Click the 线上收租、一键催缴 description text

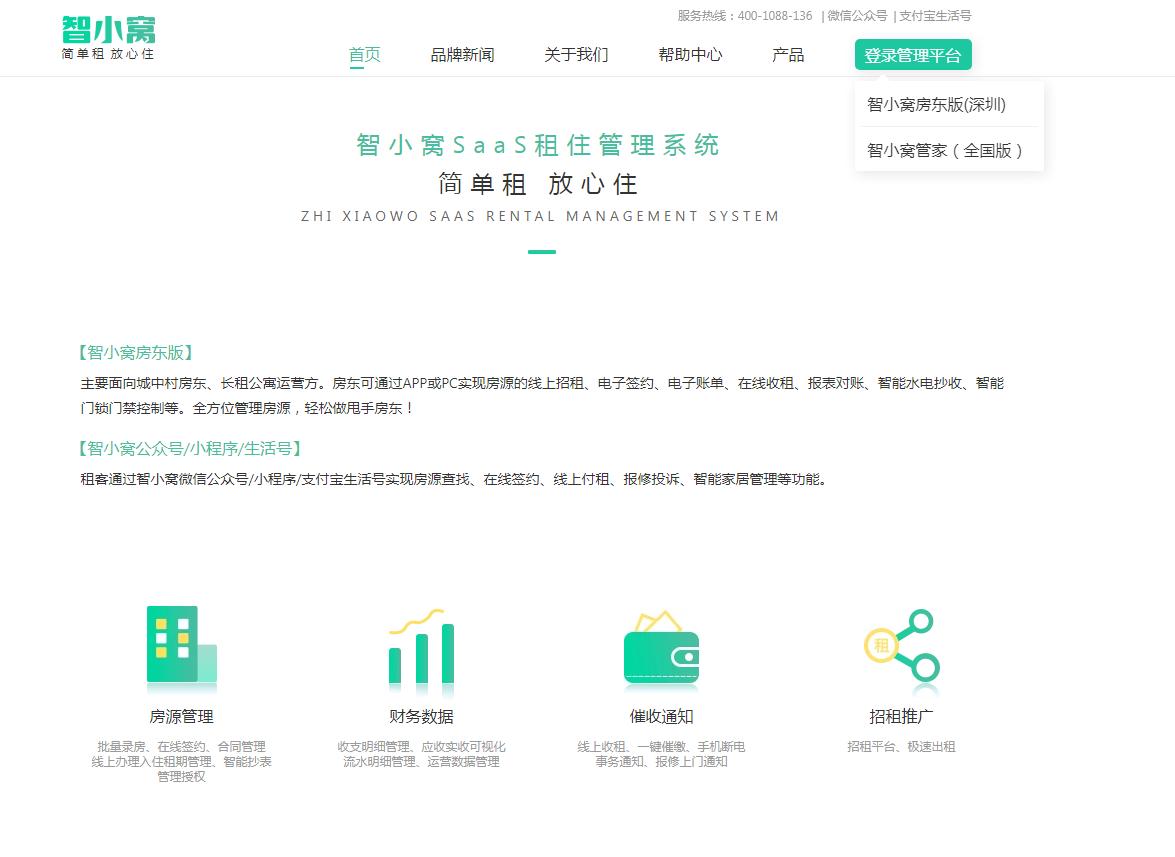point(661,754)
